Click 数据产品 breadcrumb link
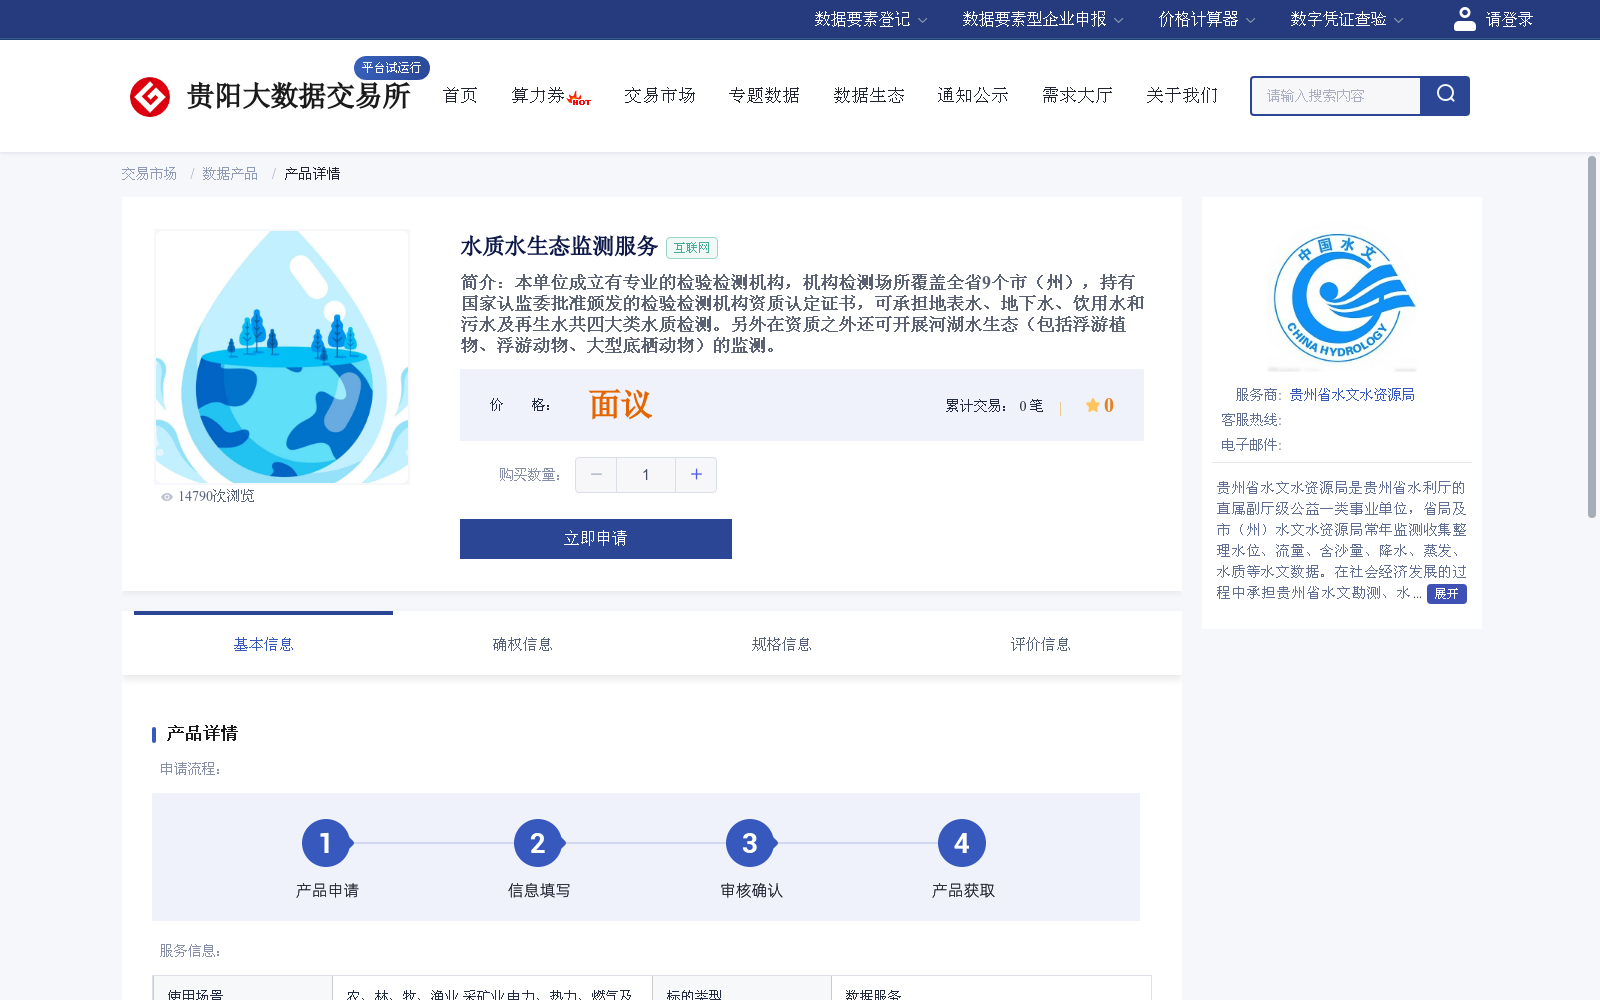The image size is (1600, 1000). click(x=230, y=174)
